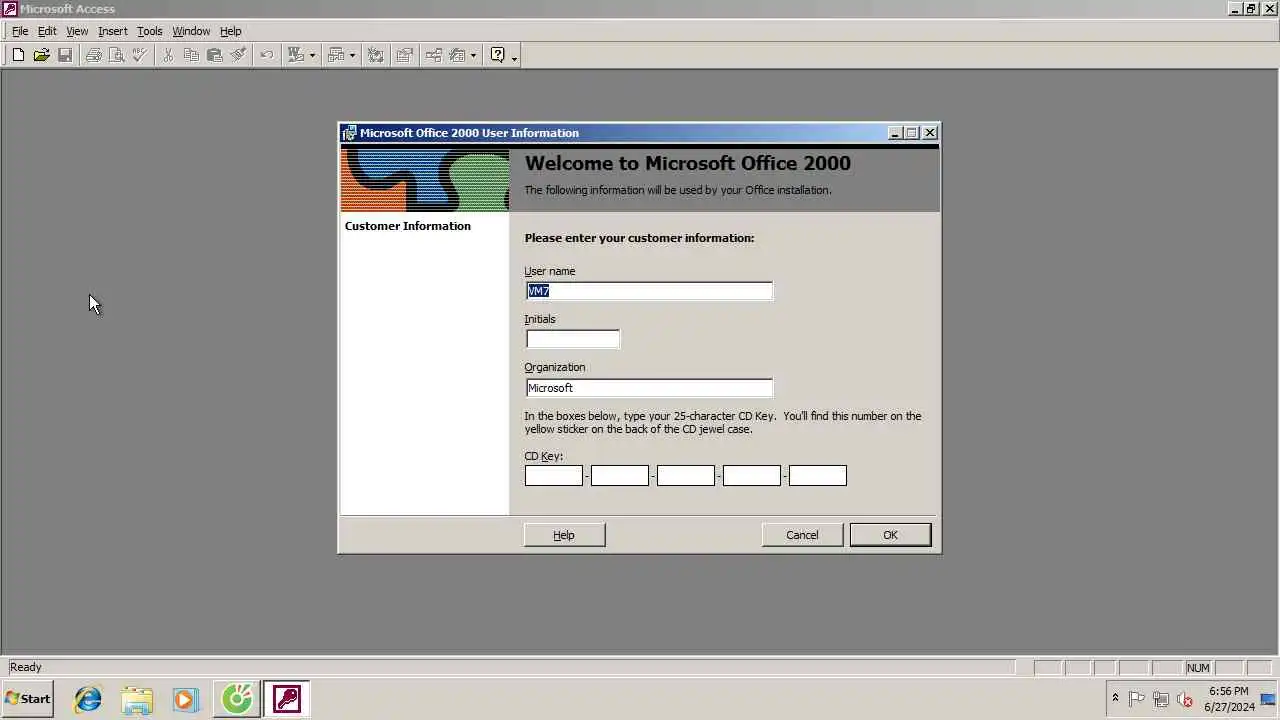Image resolution: width=1280 pixels, height=720 pixels.
Task: Click the Copy toolbar icon
Action: point(191,55)
